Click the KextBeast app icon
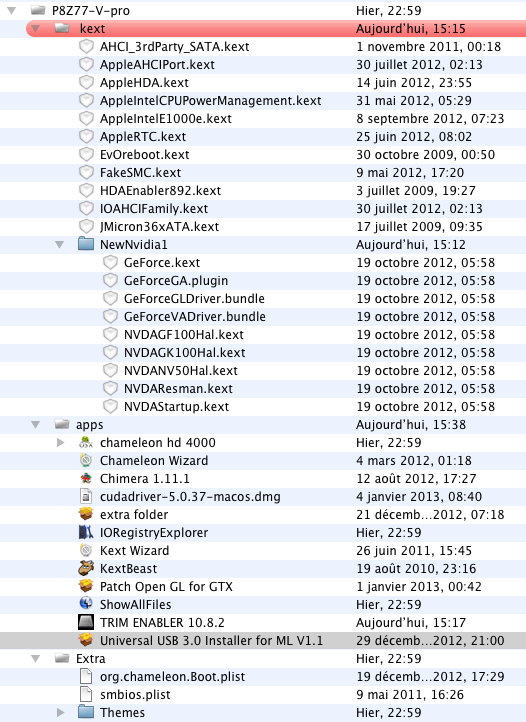 (x=86, y=569)
